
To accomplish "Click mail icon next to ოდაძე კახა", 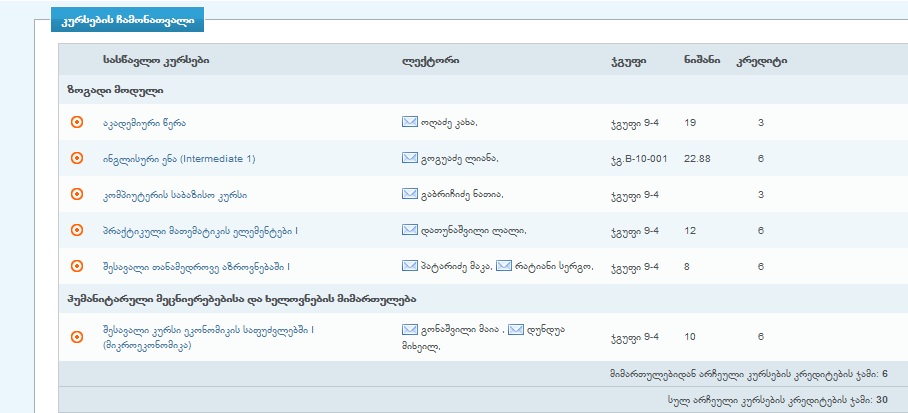I will click(x=409, y=122).
